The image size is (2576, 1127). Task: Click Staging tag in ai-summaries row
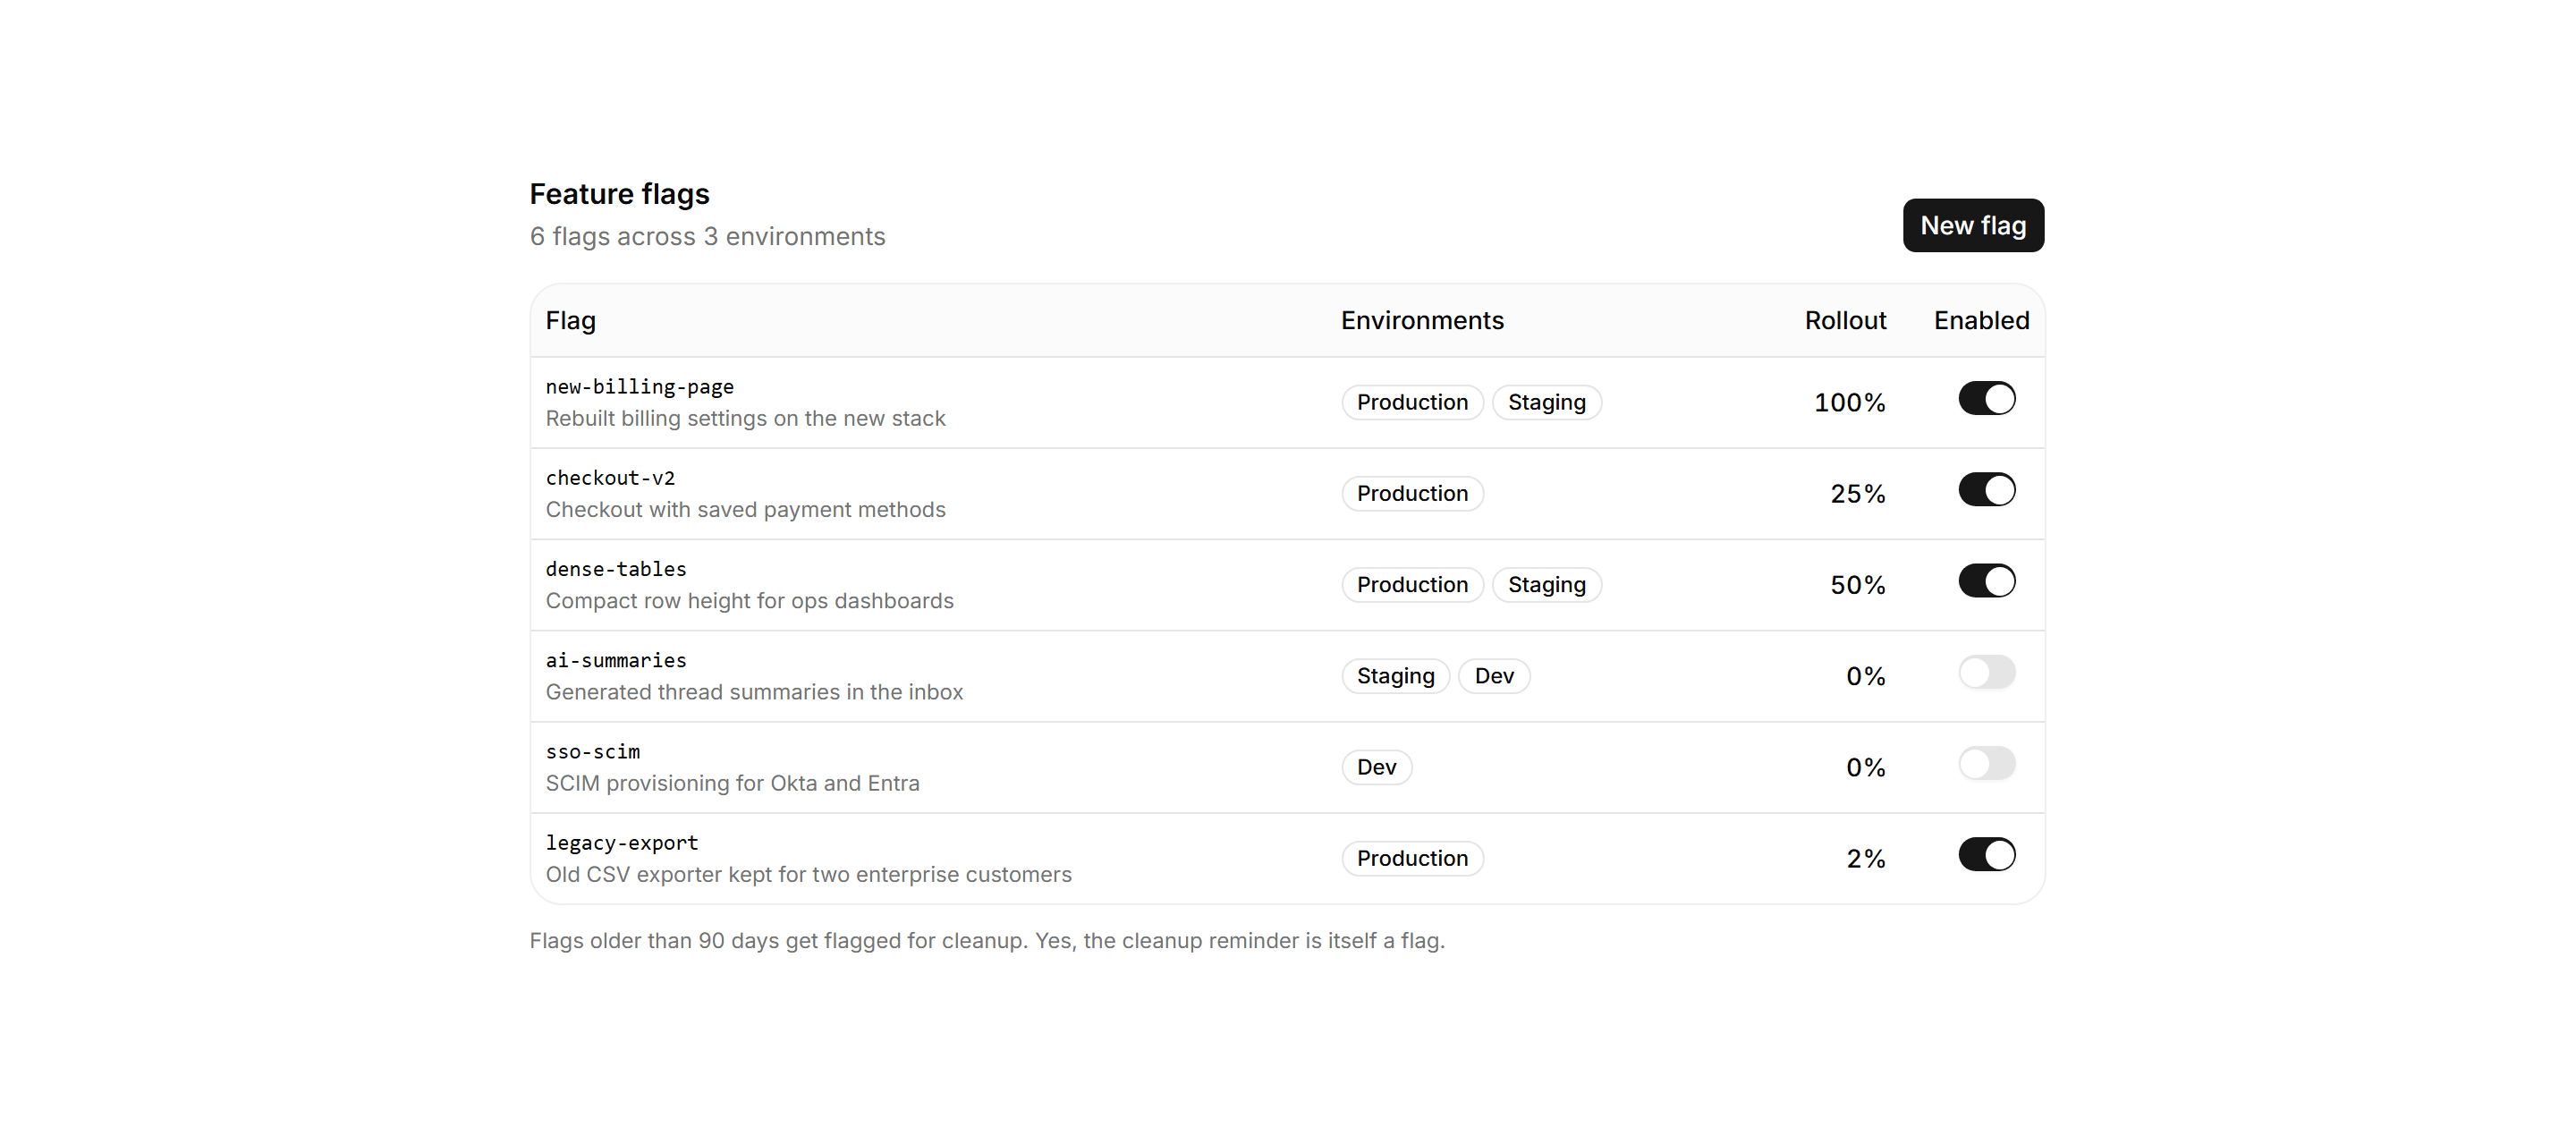point(1395,676)
